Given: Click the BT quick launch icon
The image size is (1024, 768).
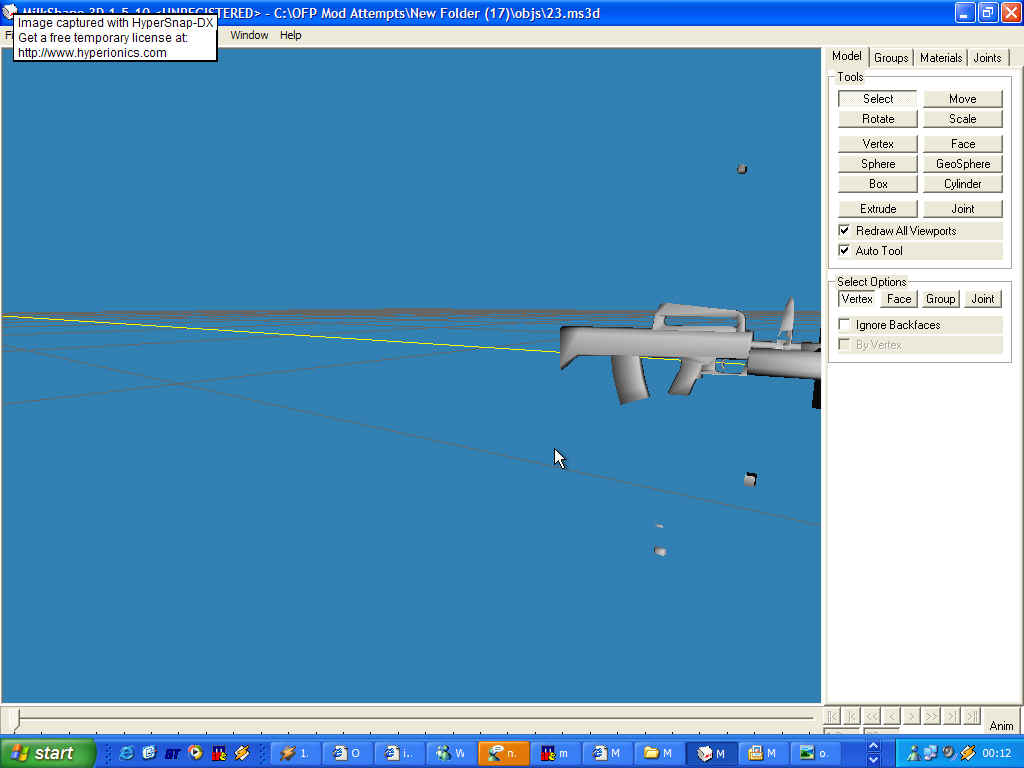Looking at the screenshot, I should click(x=173, y=753).
